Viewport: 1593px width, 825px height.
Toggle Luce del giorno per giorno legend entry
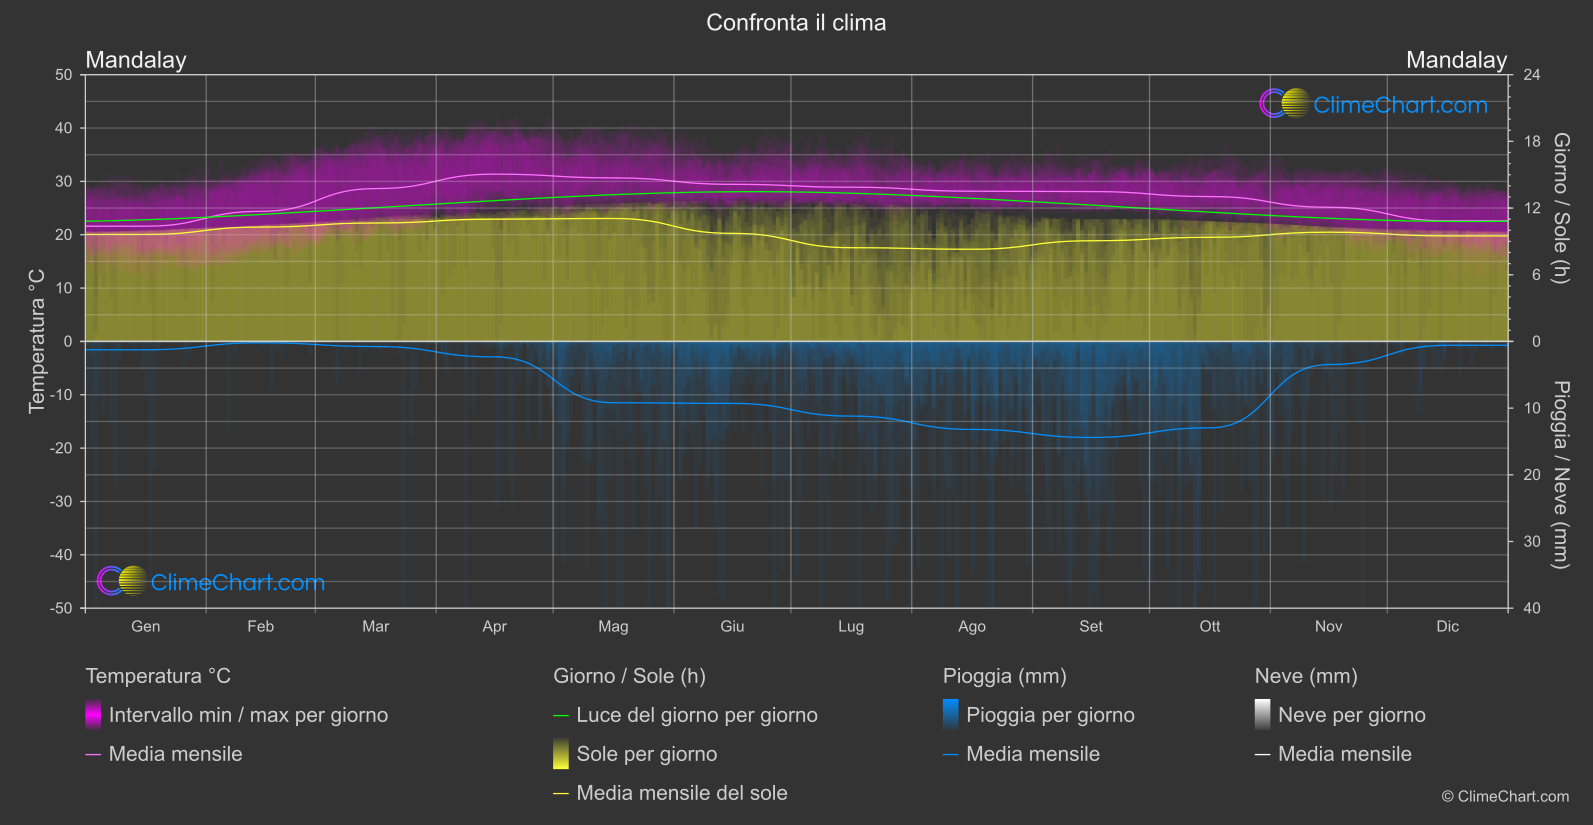point(686,715)
